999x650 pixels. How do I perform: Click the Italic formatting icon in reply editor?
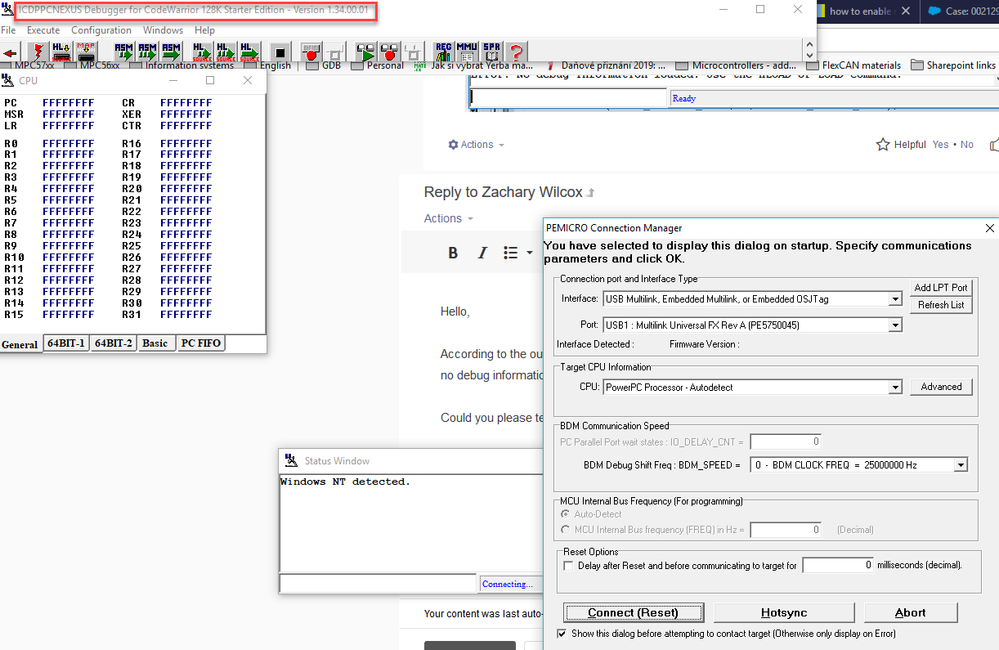click(482, 253)
